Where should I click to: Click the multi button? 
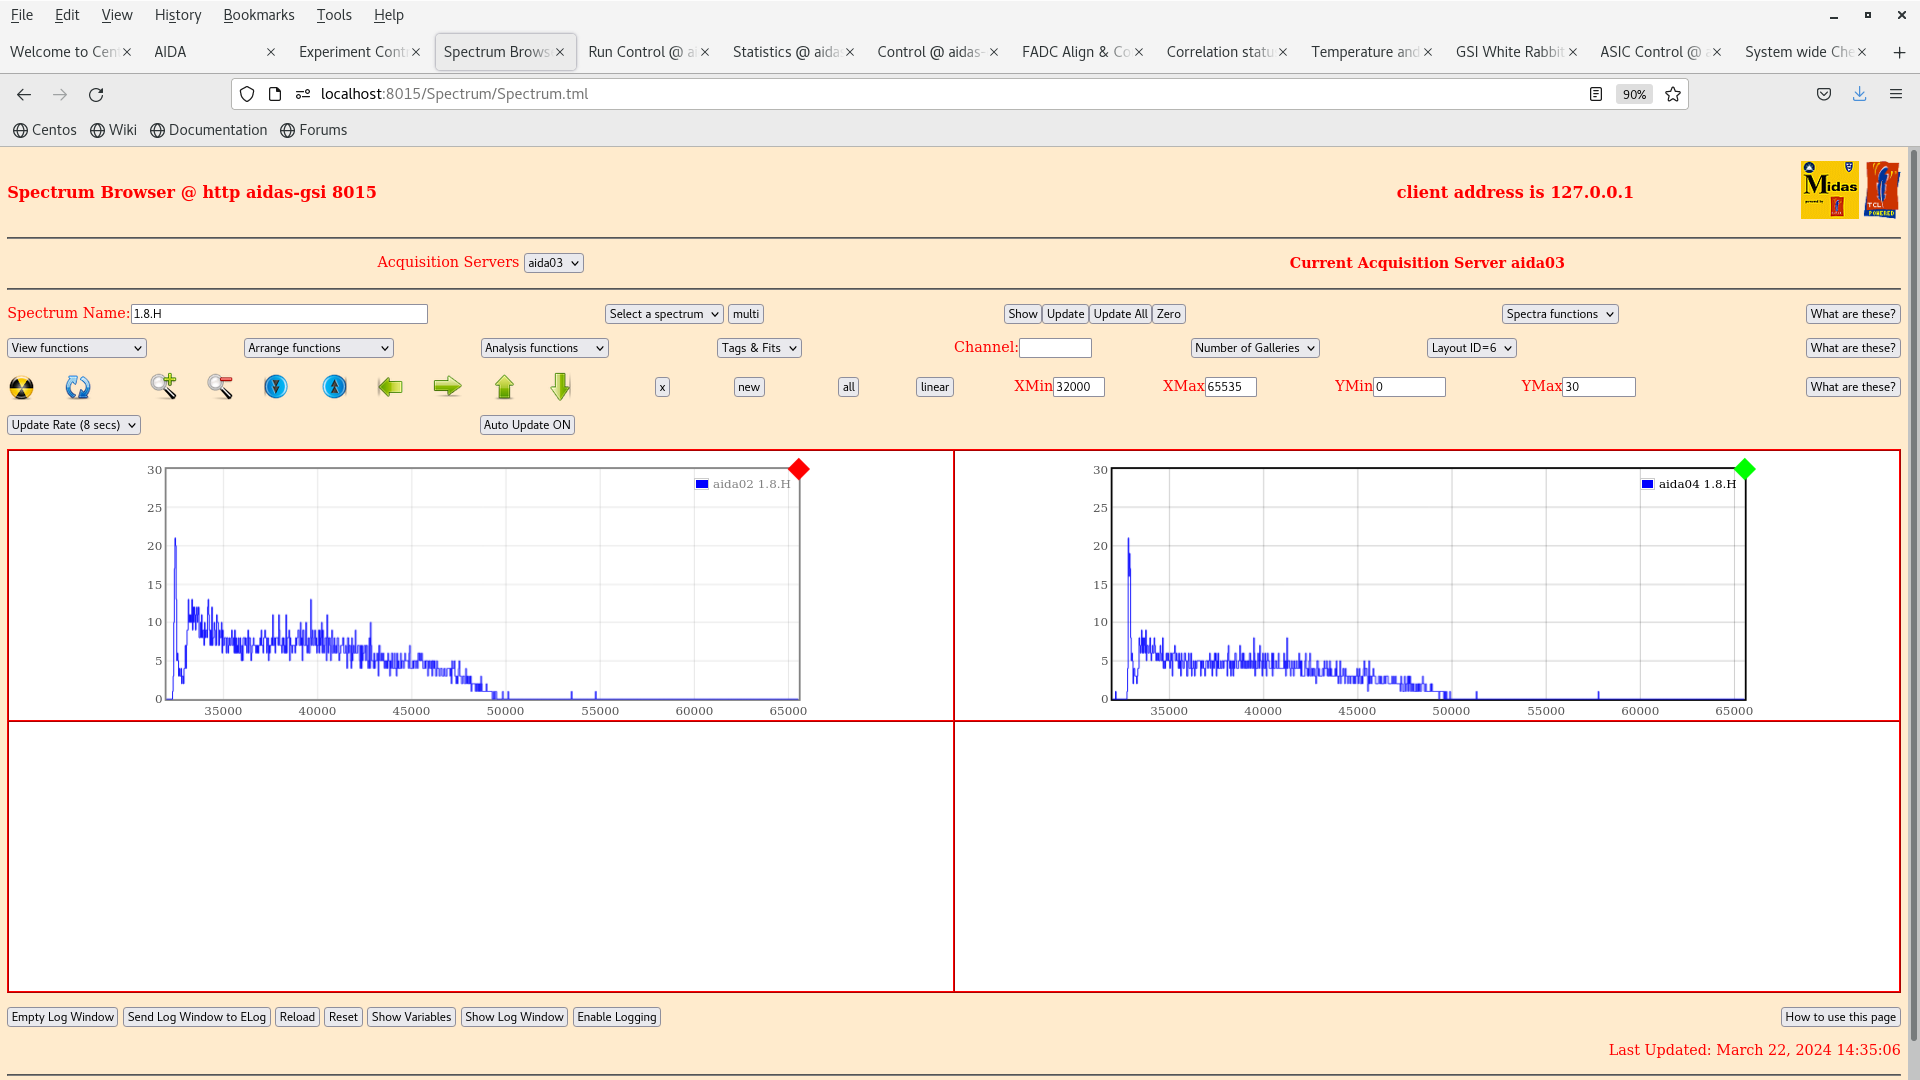coord(746,314)
